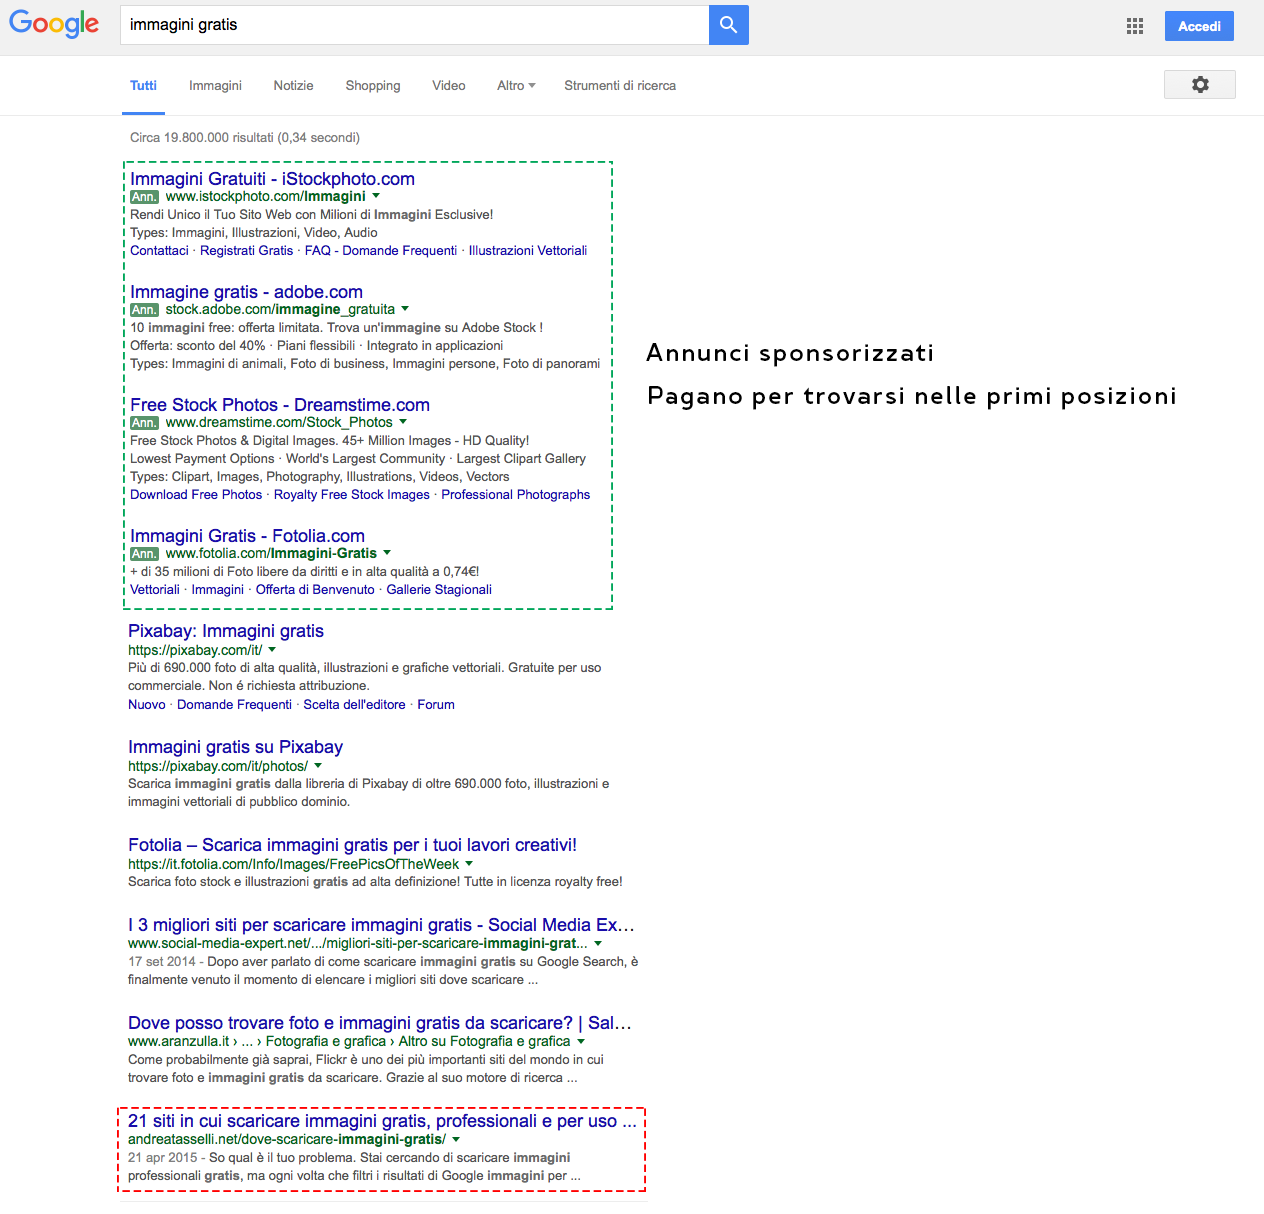Expand the arrow beside the aranzulla.it breadcrumb
Image resolution: width=1264 pixels, height=1214 pixels.
pos(581,1041)
